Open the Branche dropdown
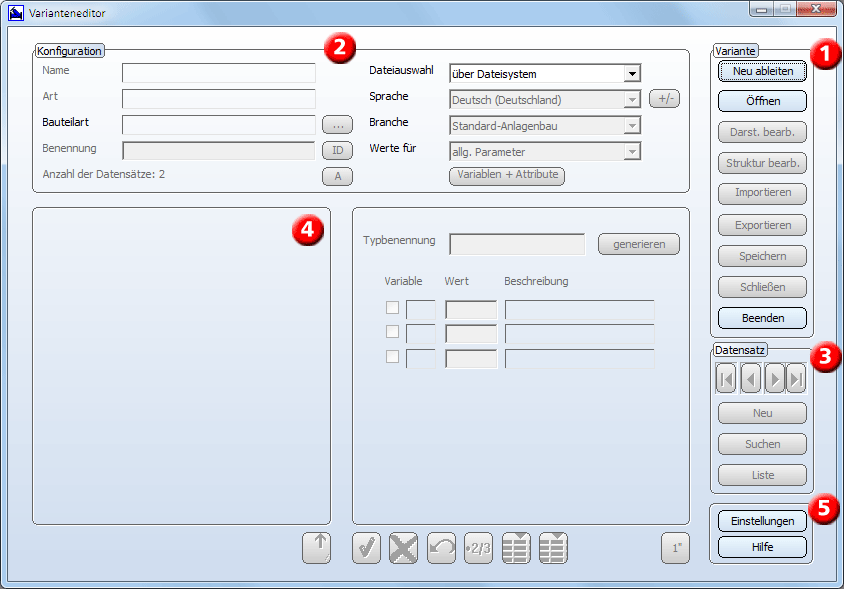The height and width of the screenshot is (589, 844). [632, 125]
